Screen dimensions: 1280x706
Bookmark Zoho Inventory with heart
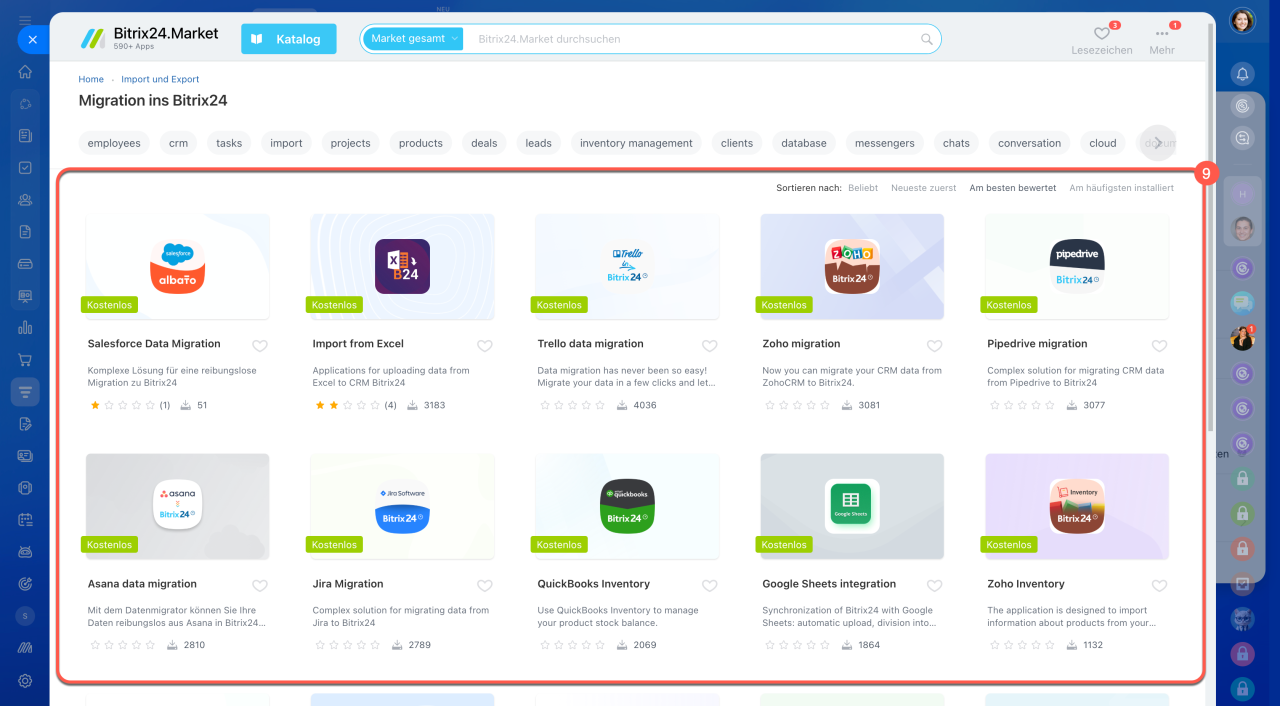click(x=1160, y=586)
